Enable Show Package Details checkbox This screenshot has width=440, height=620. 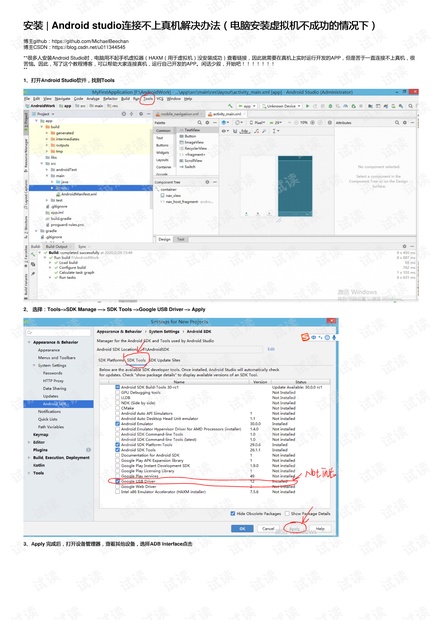(287, 513)
